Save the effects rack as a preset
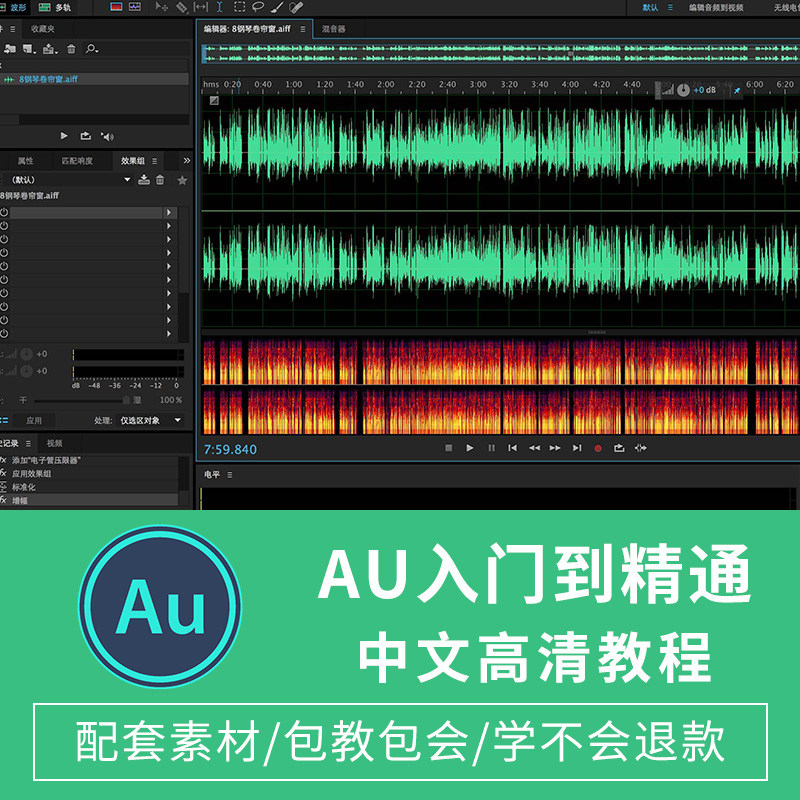The width and height of the screenshot is (800, 800). 144,180
